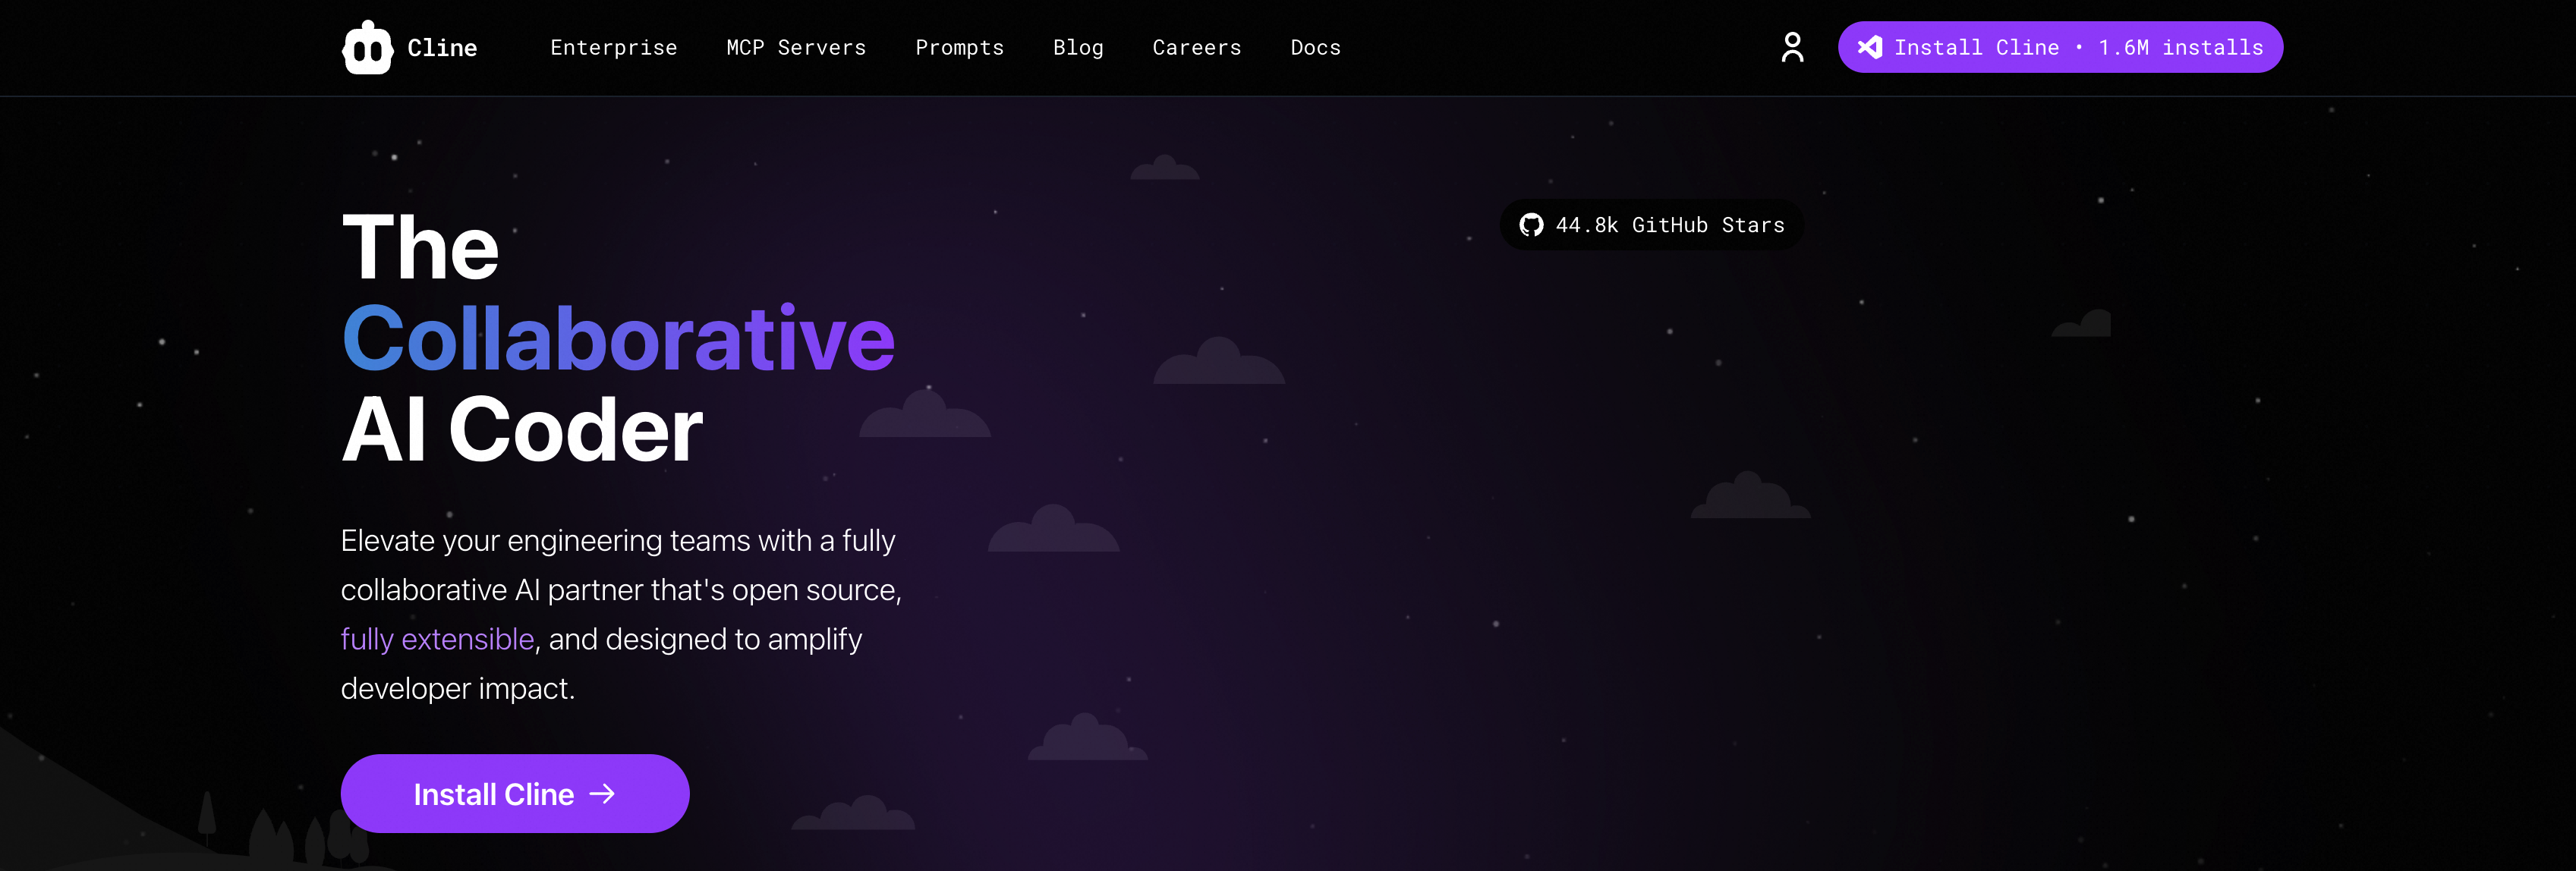The height and width of the screenshot is (871, 2576).
Task: Click the arrow icon in Install Cline button
Action: [602, 794]
